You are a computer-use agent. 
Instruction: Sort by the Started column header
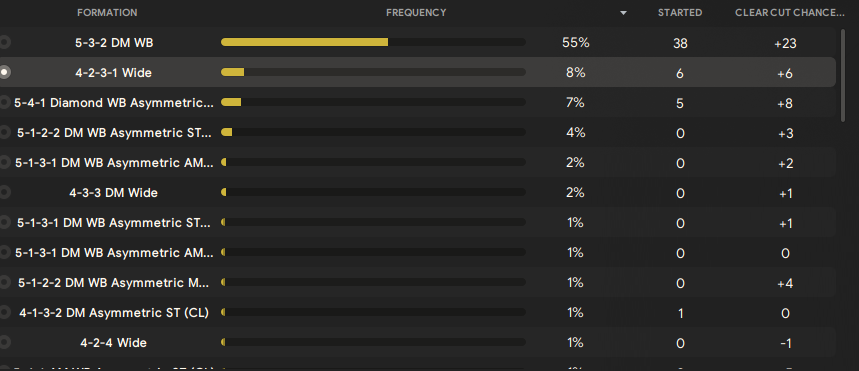[680, 13]
